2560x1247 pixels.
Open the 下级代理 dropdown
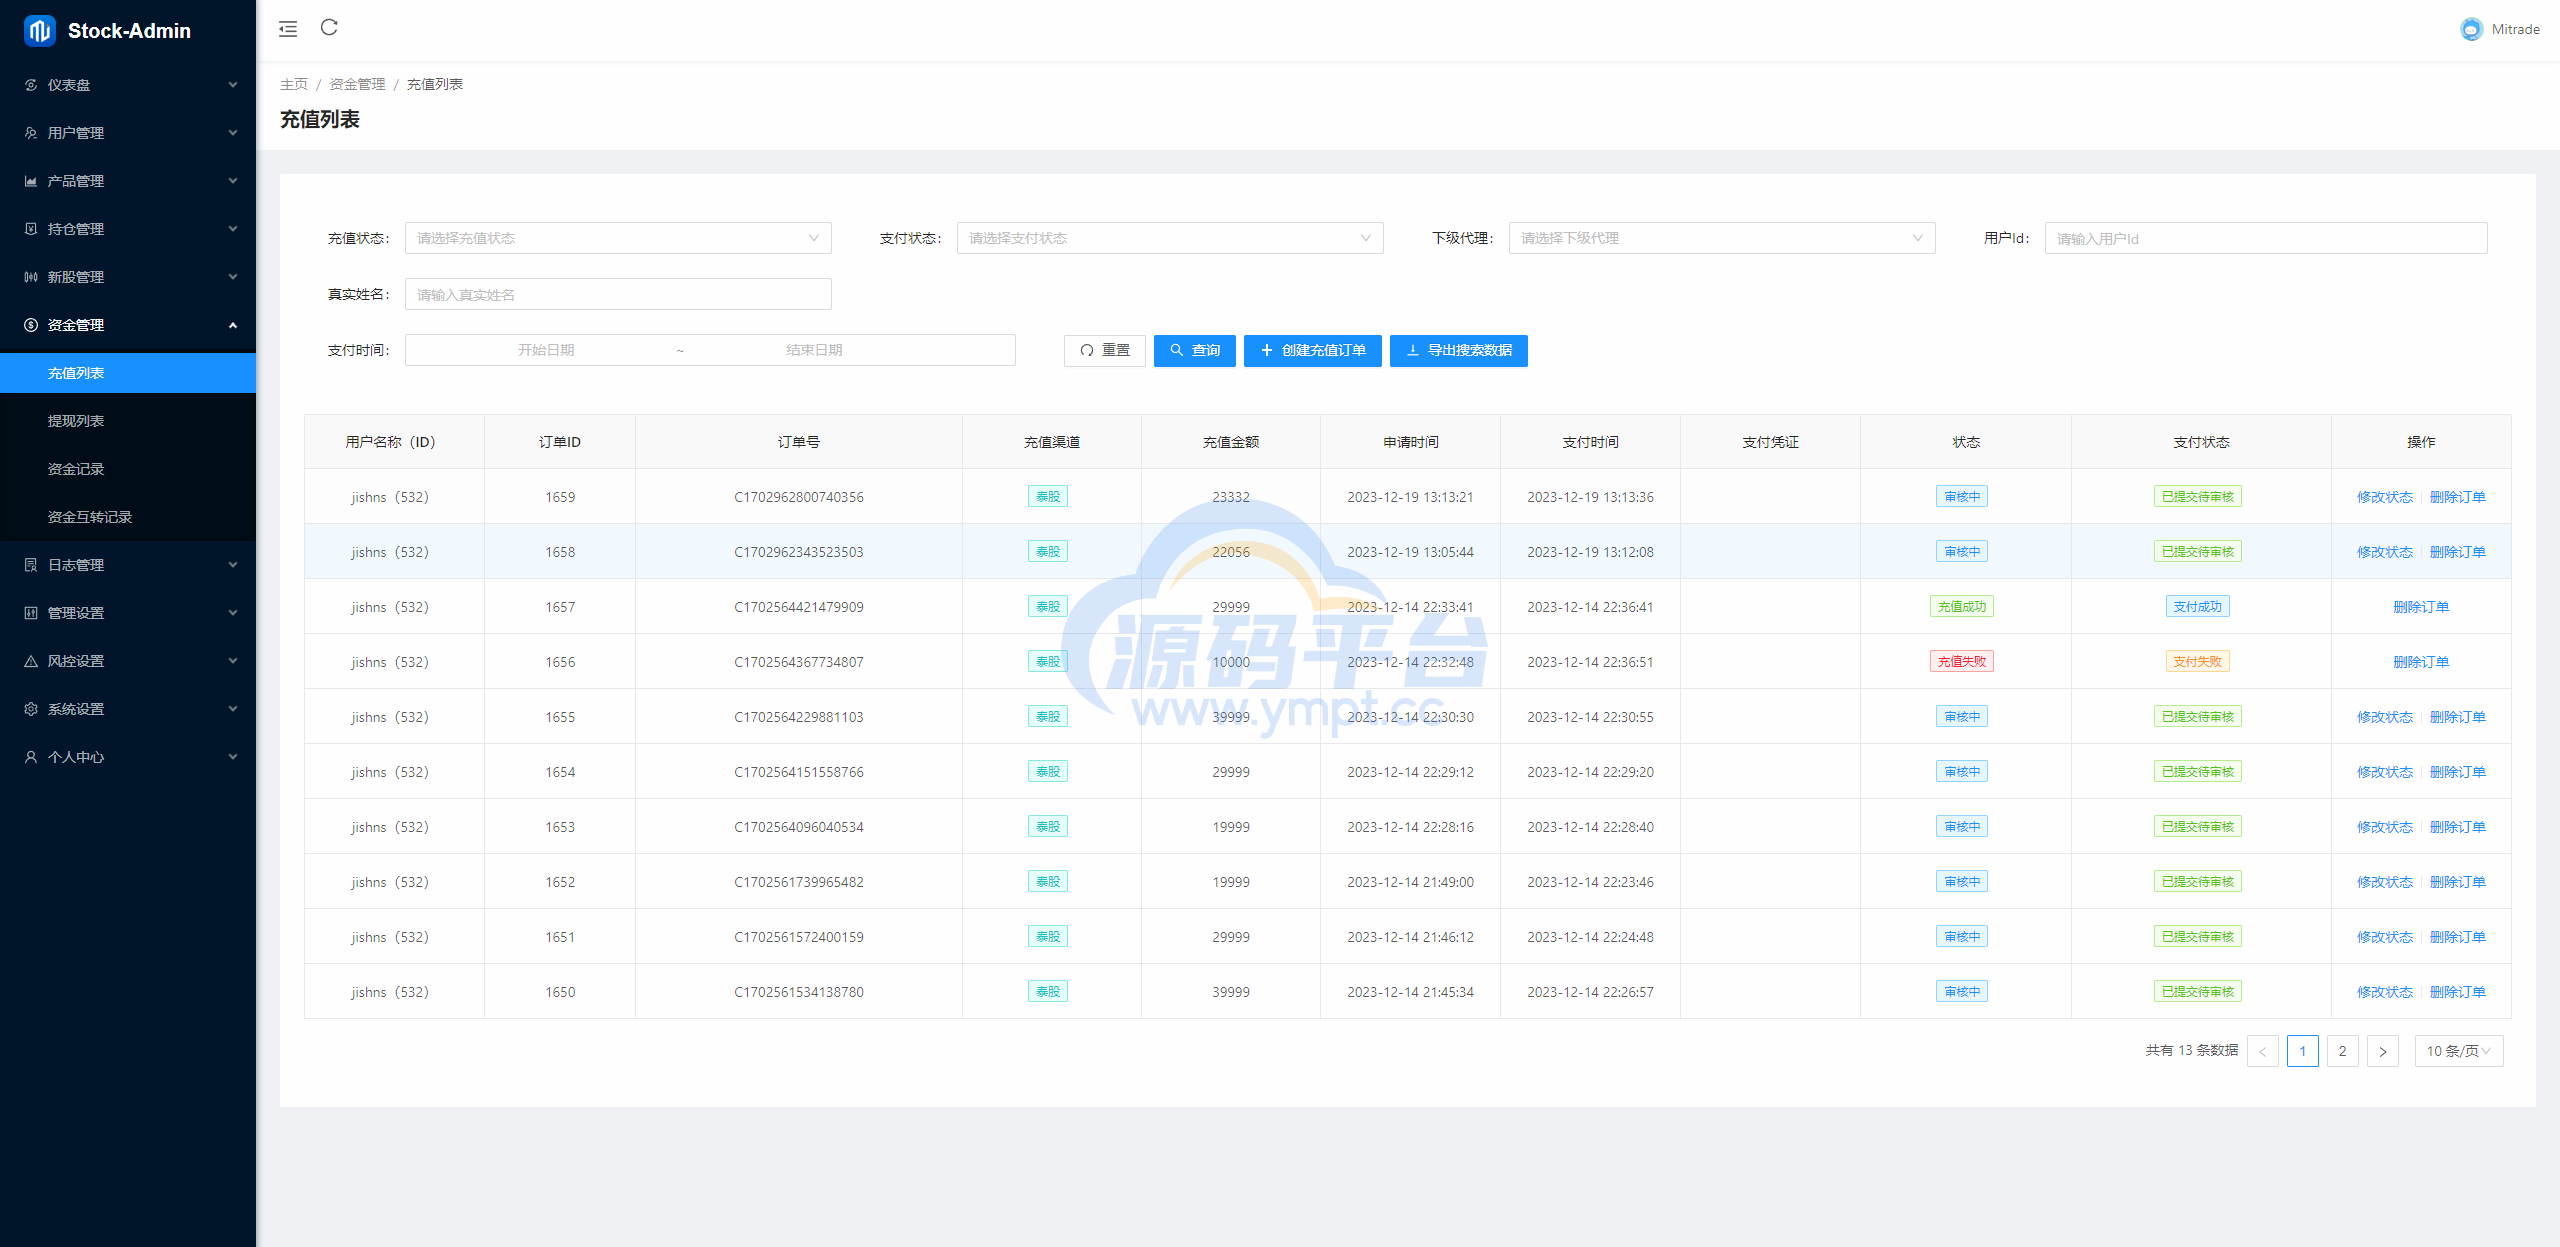[x=1721, y=238]
